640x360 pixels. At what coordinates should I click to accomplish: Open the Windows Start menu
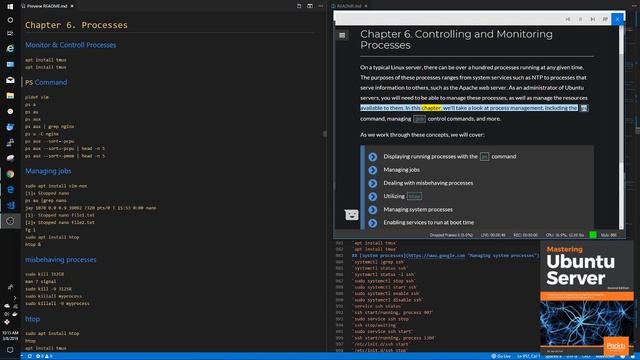click(10, 6)
